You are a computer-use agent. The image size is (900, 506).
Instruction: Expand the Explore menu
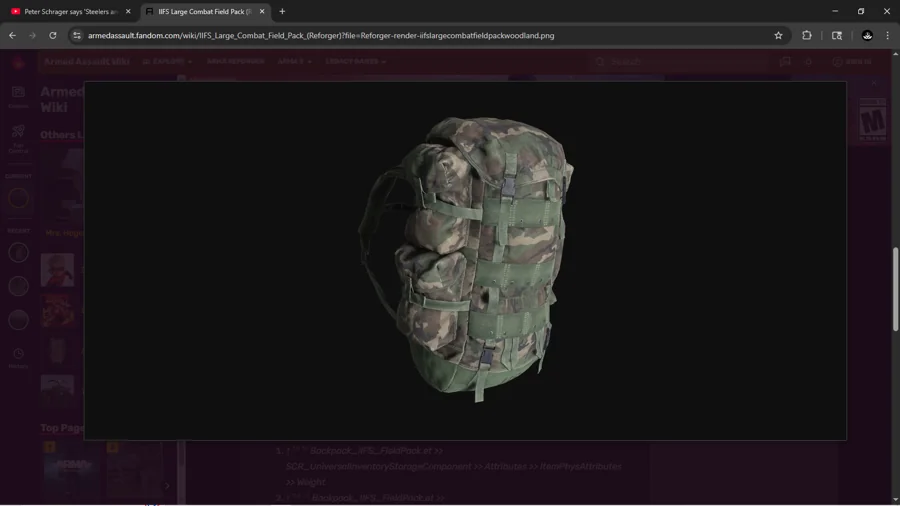tap(167, 61)
